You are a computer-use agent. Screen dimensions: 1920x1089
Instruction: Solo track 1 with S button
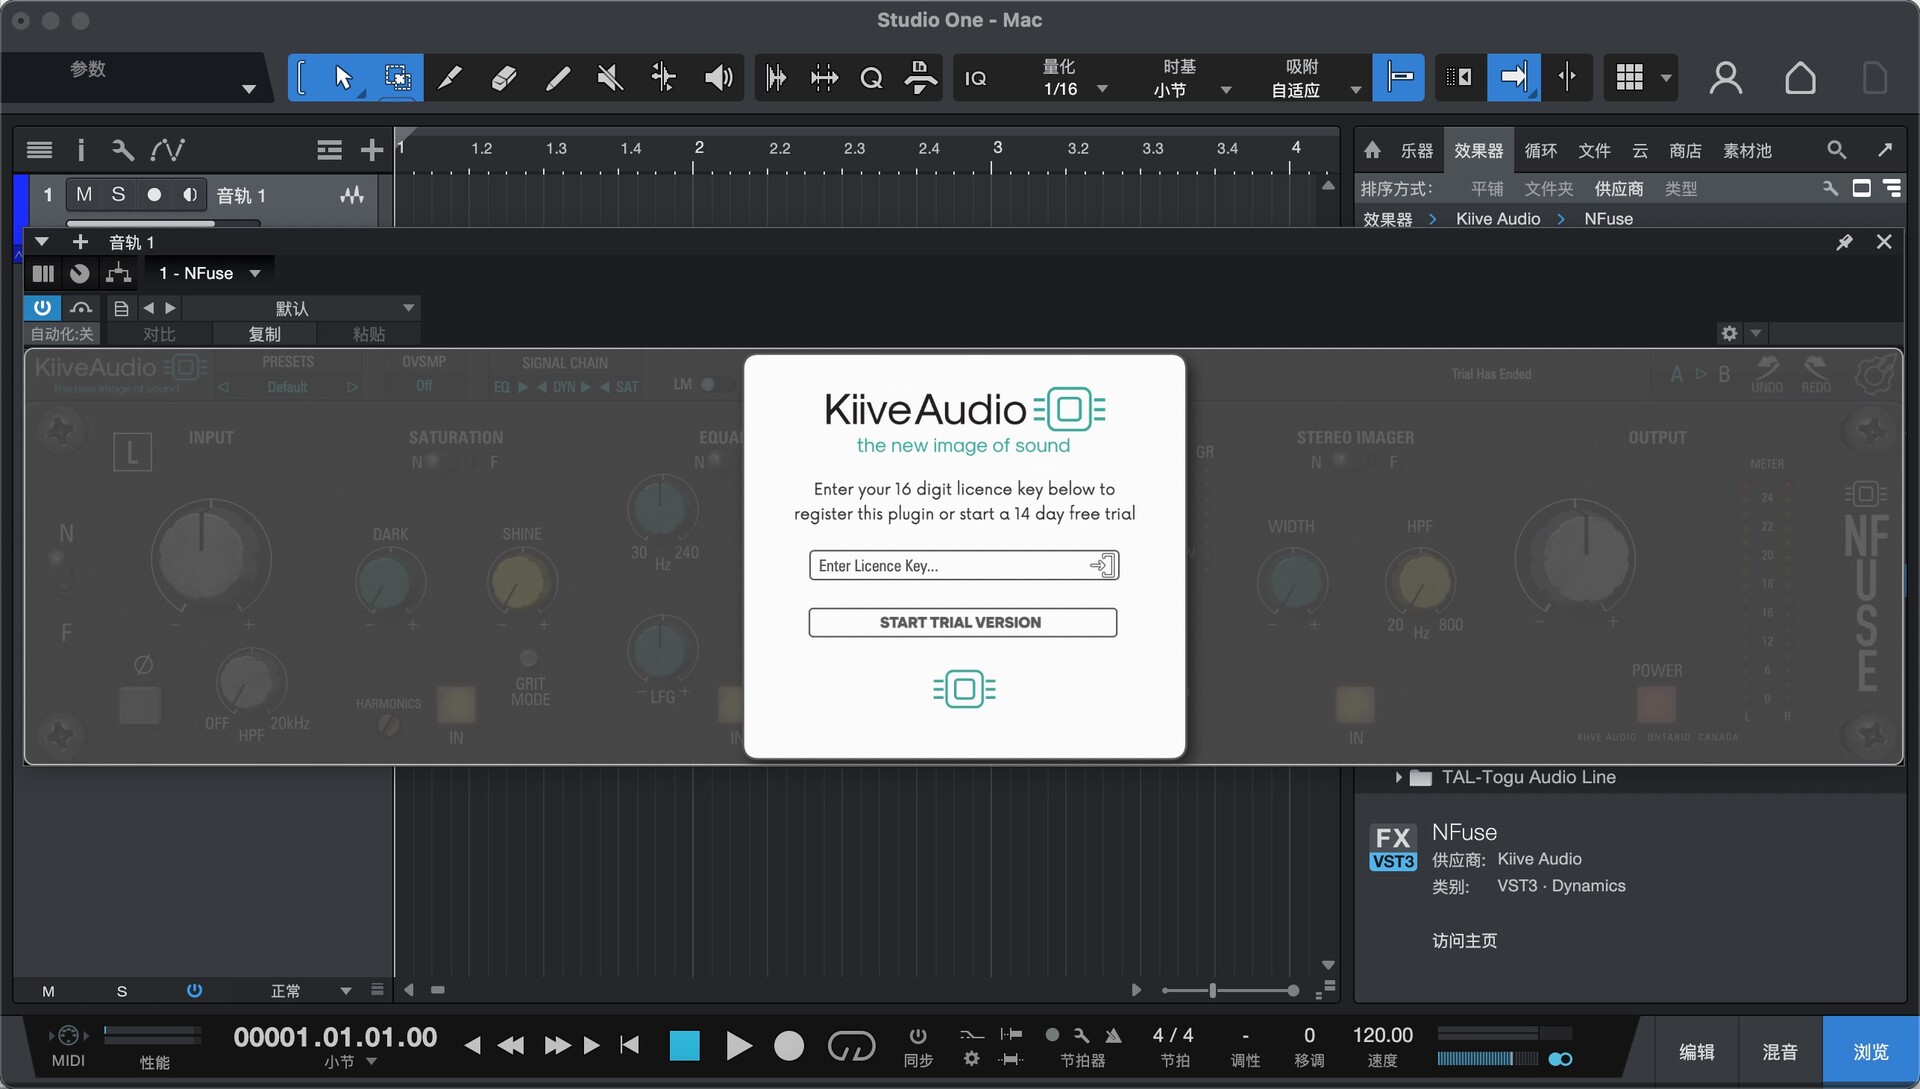(x=118, y=195)
